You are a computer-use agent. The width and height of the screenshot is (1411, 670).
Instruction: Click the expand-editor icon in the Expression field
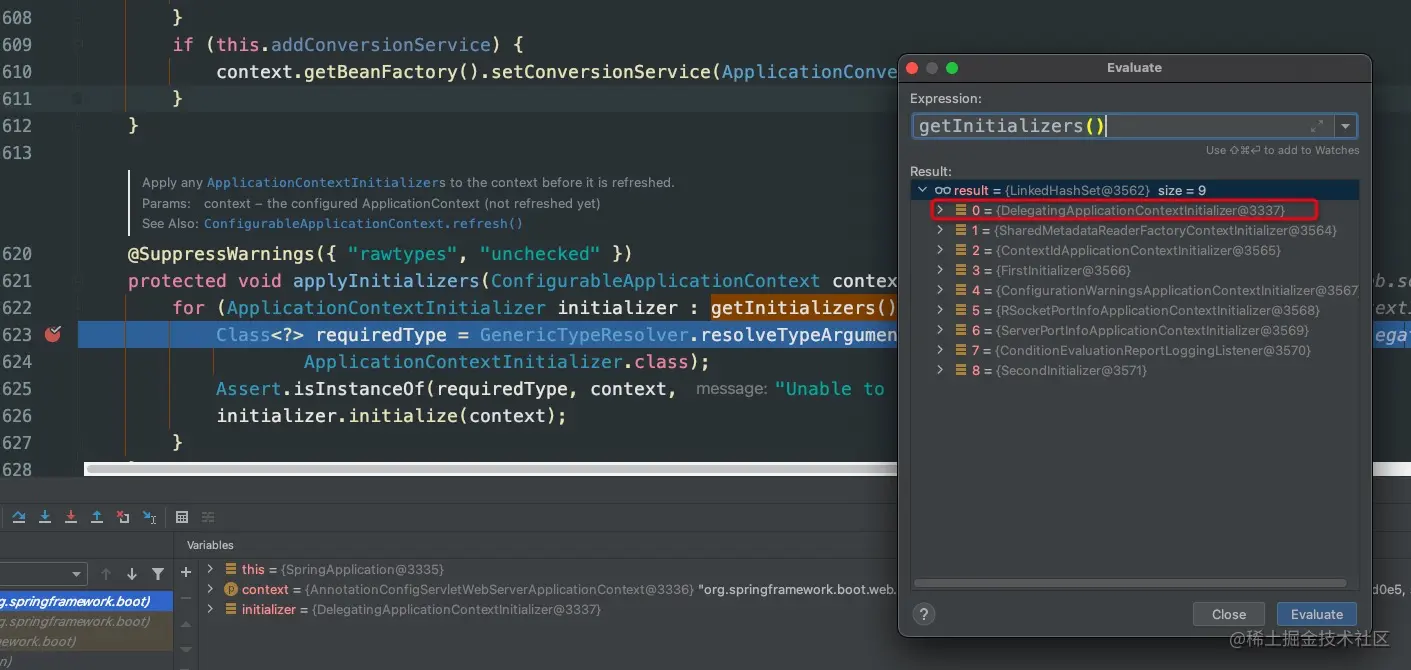click(x=1317, y=126)
